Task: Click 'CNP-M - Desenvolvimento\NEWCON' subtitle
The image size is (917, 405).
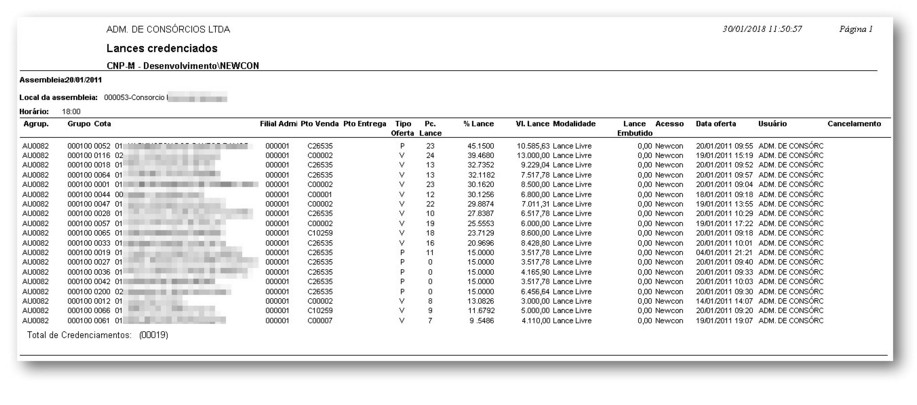Action: pyautogui.click(x=183, y=66)
